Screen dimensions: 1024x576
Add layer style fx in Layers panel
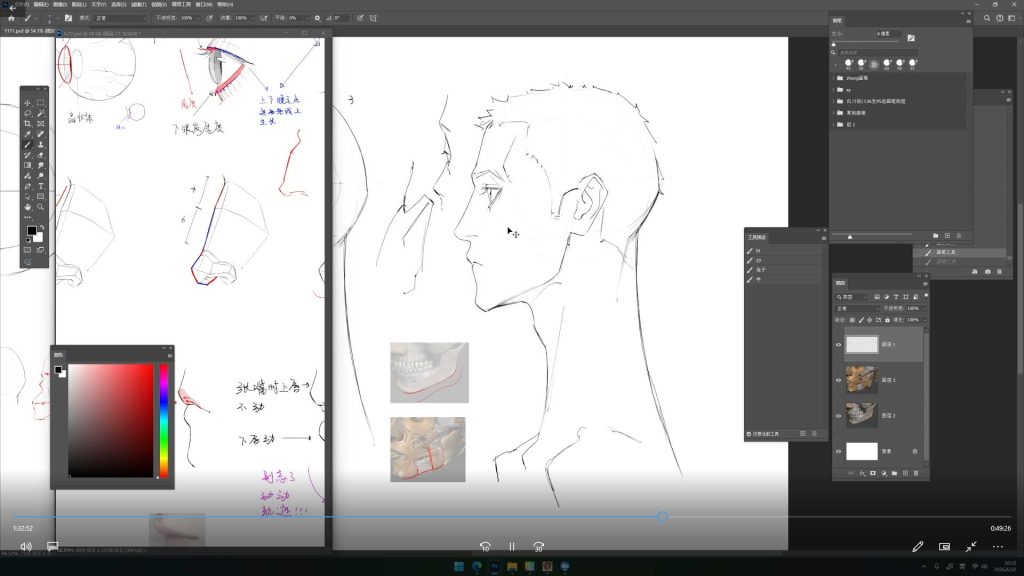[x=862, y=473]
